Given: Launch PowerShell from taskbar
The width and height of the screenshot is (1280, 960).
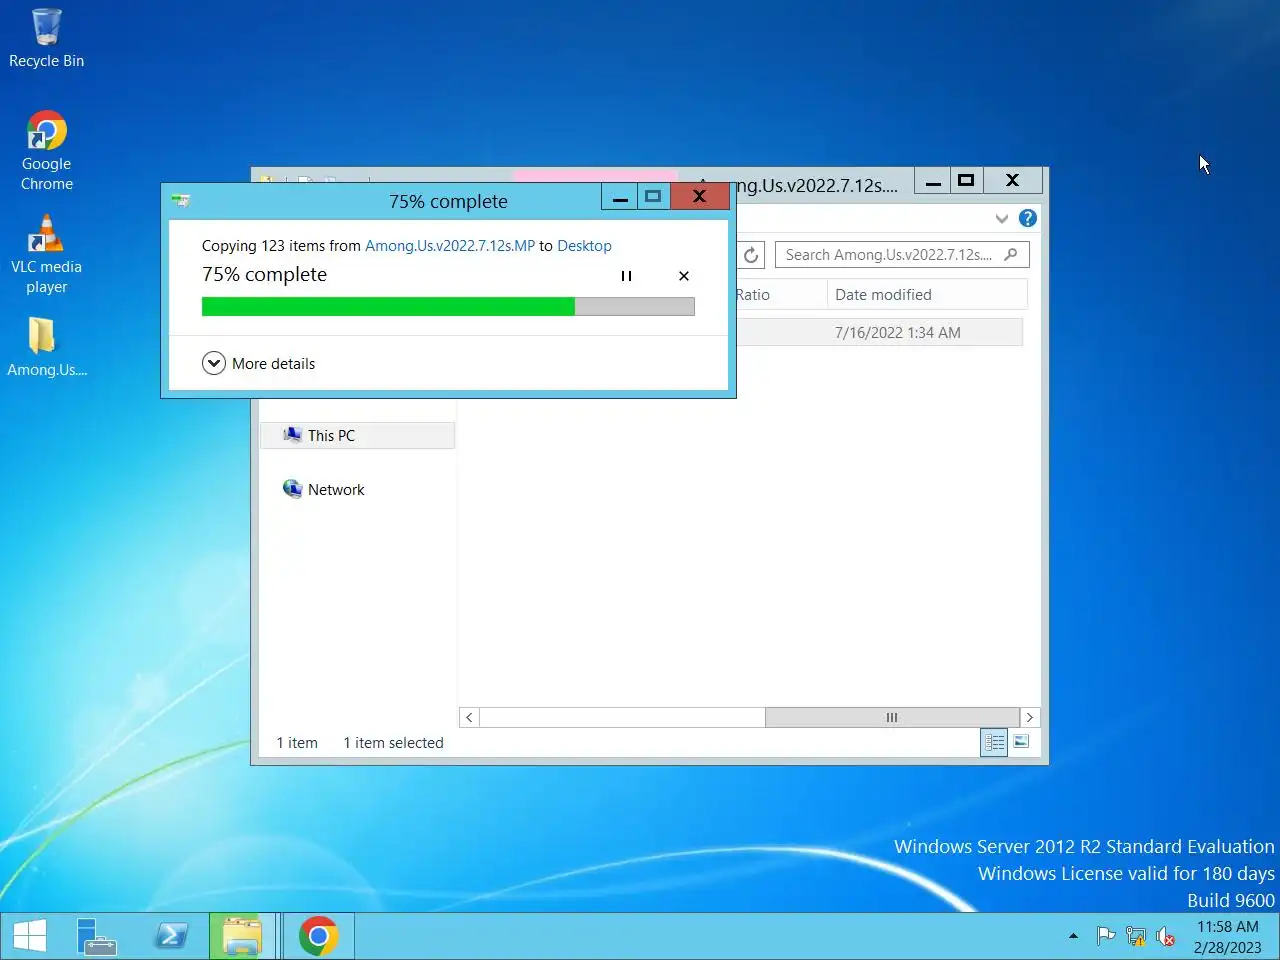Looking at the screenshot, I should point(171,936).
